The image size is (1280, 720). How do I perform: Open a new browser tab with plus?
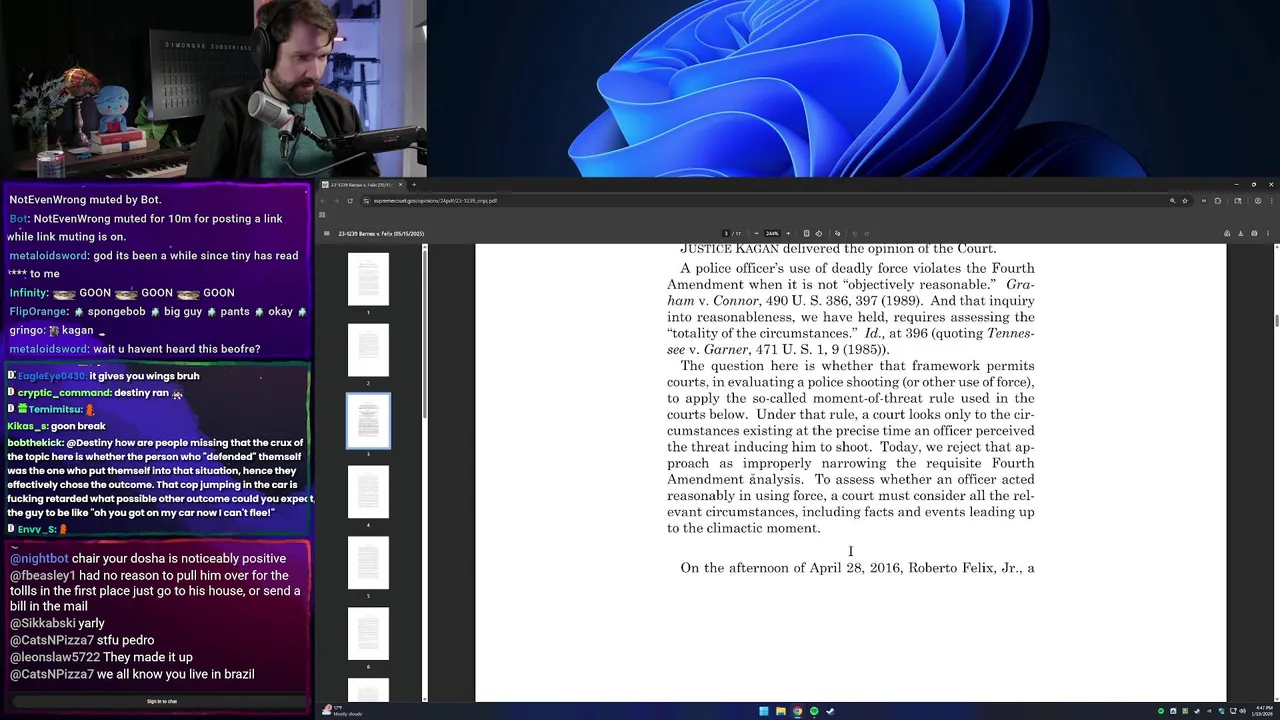click(x=414, y=185)
